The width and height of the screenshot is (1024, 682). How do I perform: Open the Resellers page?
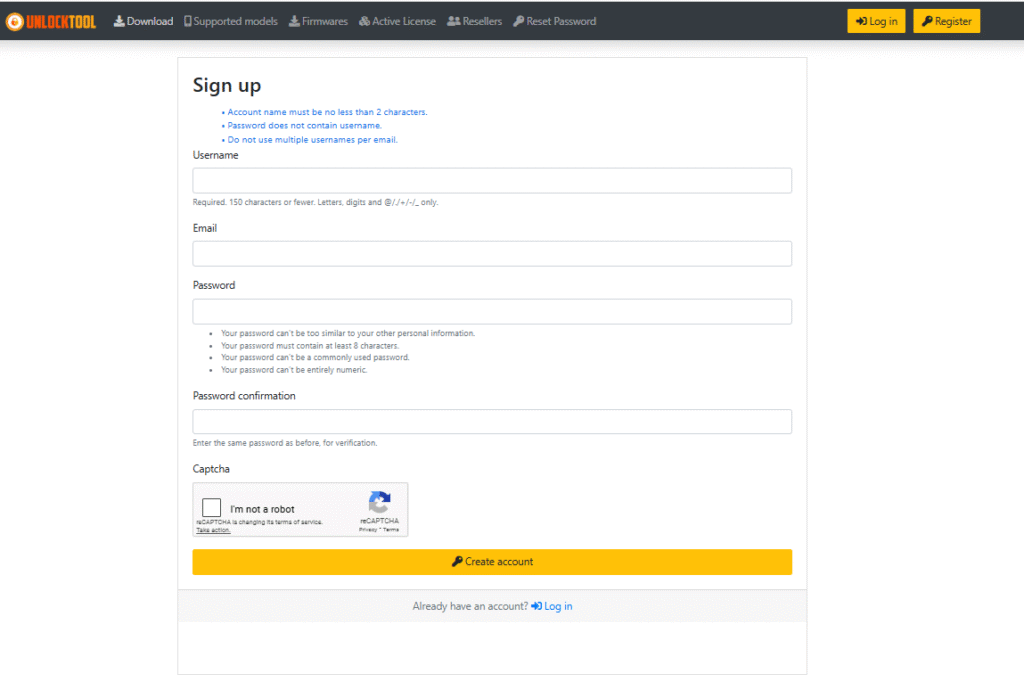tap(474, 21)
